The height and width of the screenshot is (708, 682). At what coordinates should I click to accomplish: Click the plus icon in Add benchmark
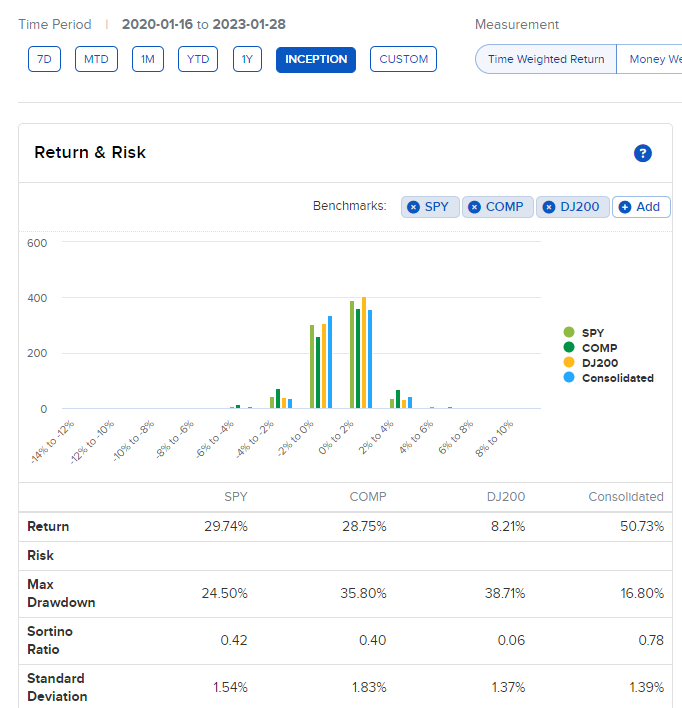pyautogui.click(x=625, y=207)
